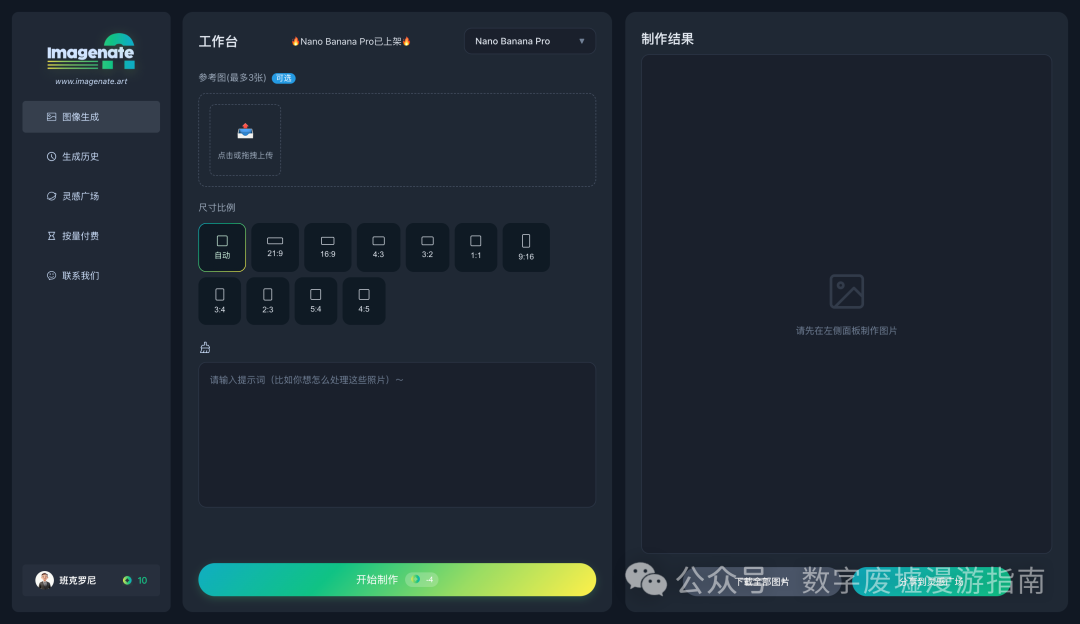
Task: Select the 自动 aspect ratio option
Action: click(222, 247)
